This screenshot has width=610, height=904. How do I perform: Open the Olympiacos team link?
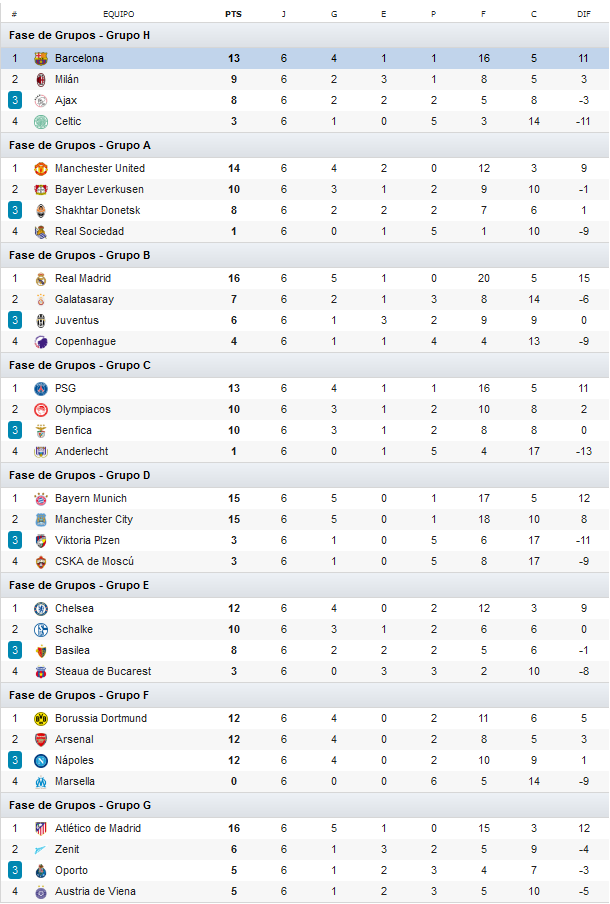coord(83,410)
